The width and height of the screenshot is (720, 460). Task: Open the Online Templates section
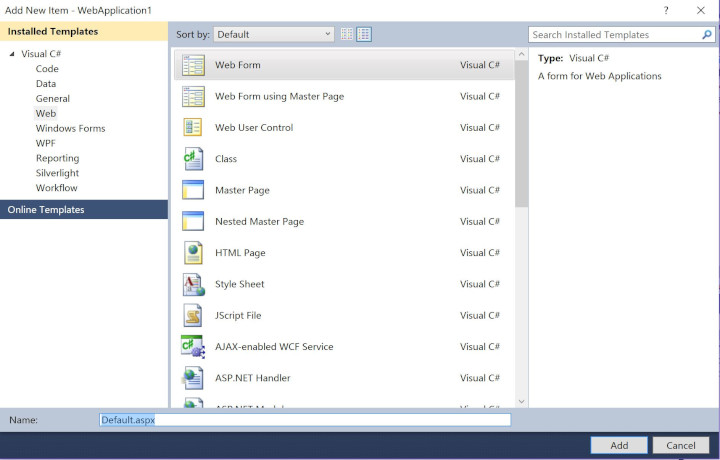(x=84, y=210)
